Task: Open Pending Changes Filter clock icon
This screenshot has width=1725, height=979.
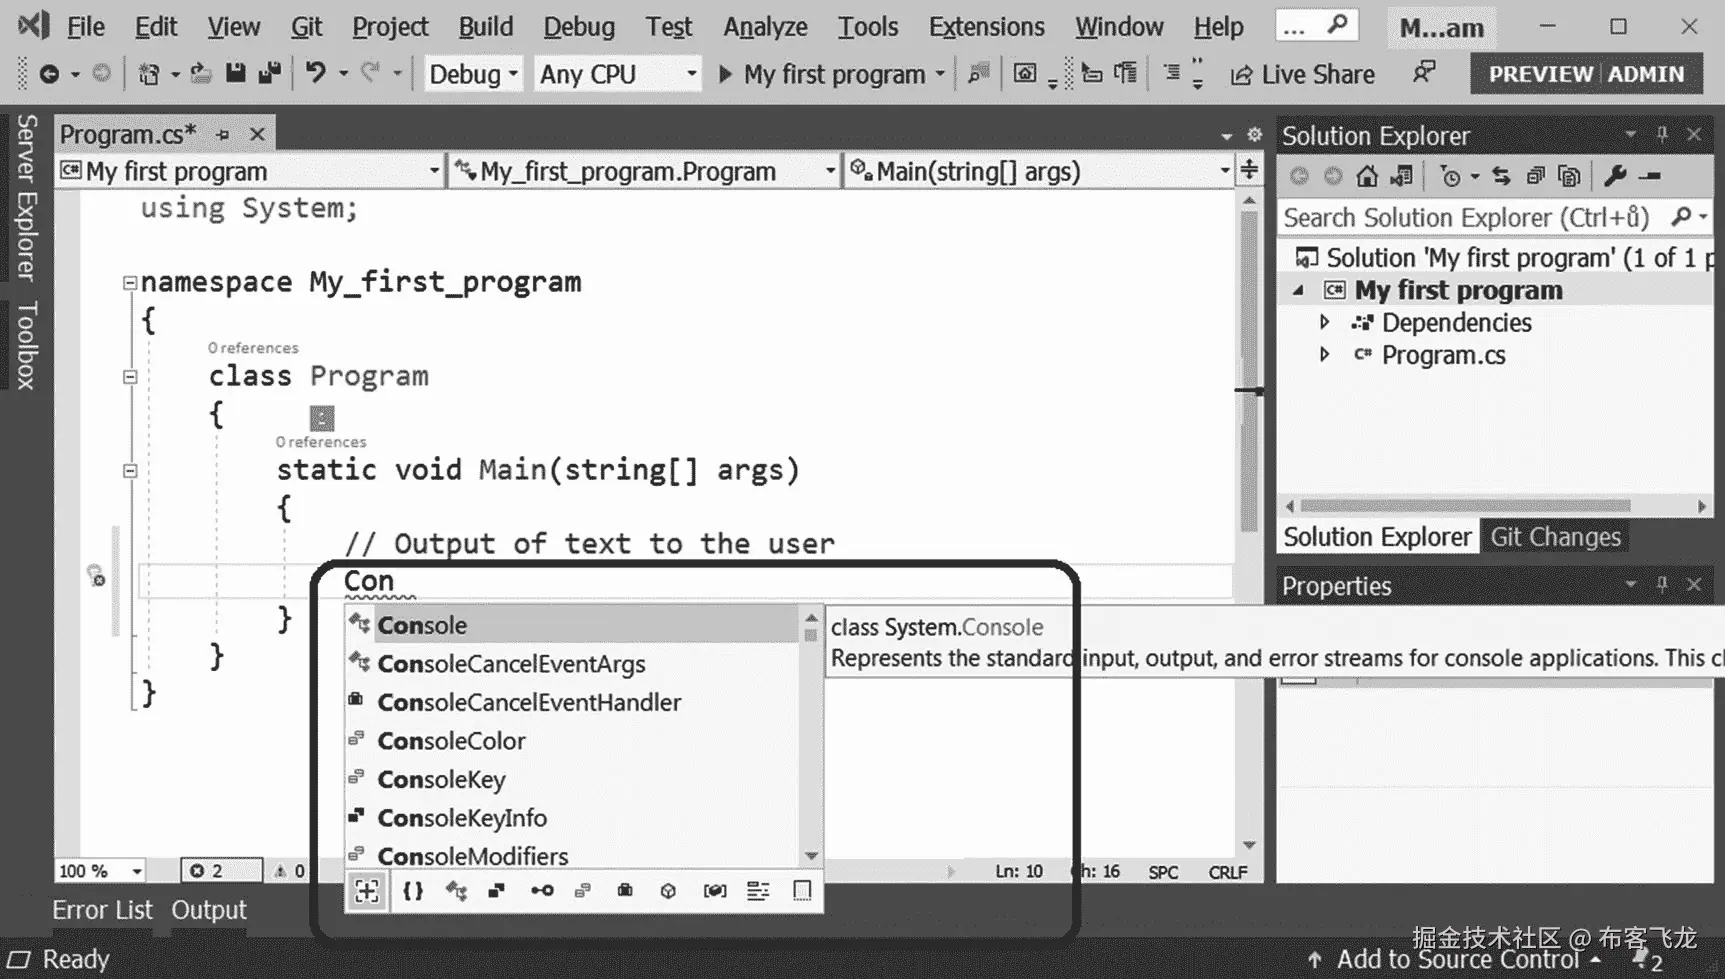Action: (1450, 176)
